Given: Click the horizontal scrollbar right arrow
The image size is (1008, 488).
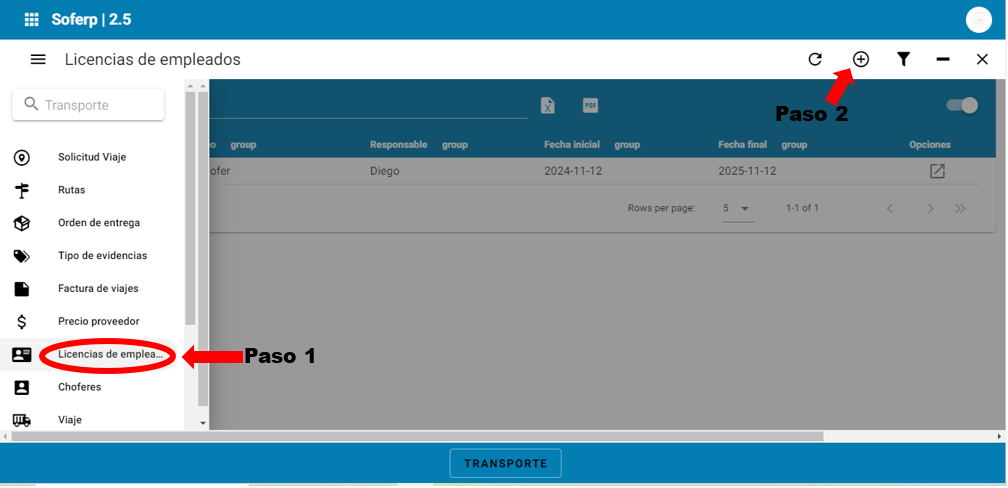Looking at the screenshot, I should [x=1000, y=436].
